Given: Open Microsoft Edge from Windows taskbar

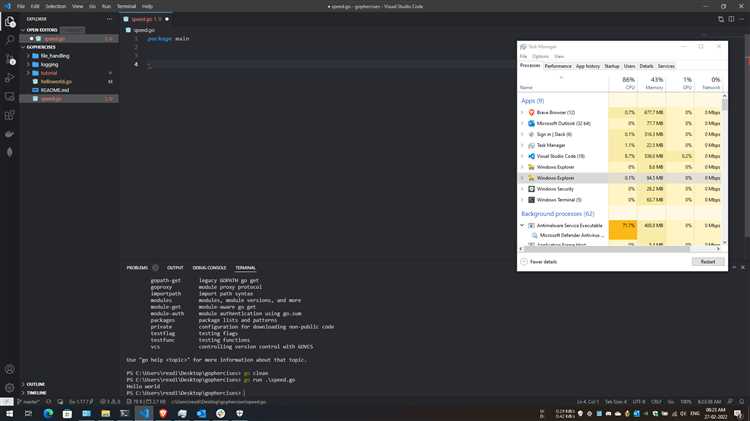Looking at the screenshot, I should click(x=48, y=413).
